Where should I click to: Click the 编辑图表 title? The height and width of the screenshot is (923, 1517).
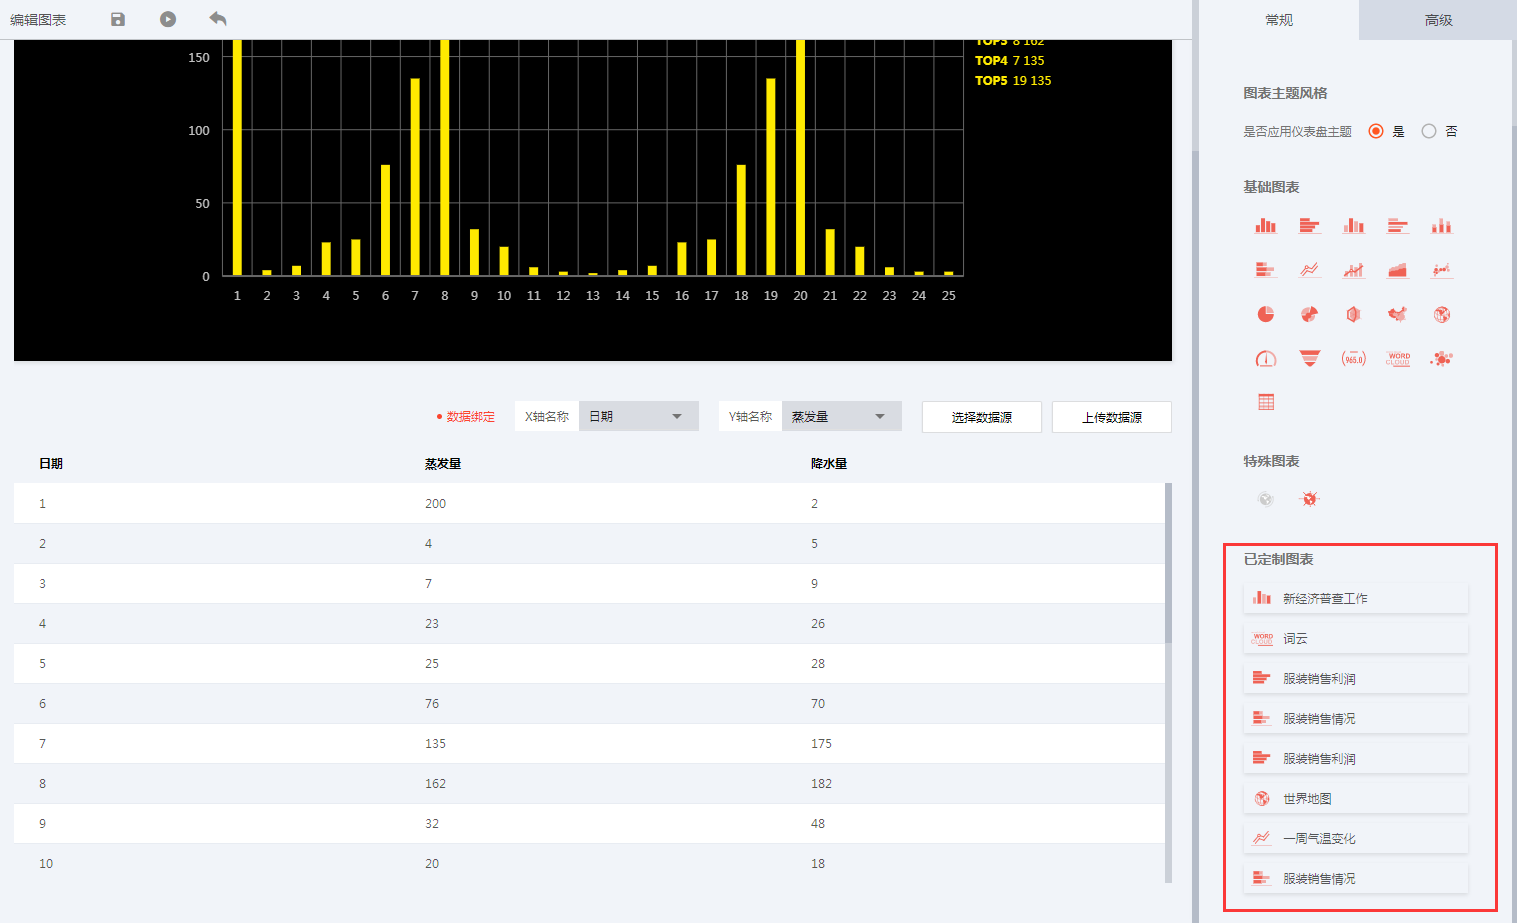tap(38, 20)
